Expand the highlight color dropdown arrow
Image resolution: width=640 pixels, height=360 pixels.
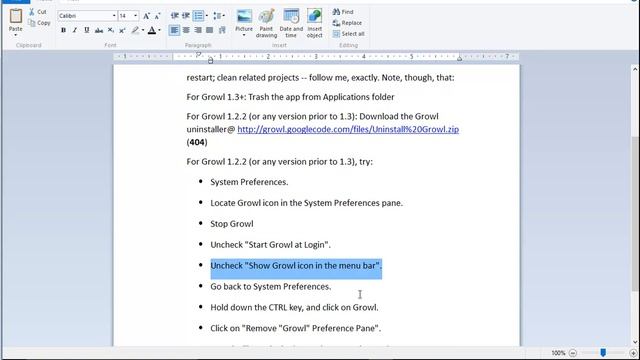(x=143, y=30)
